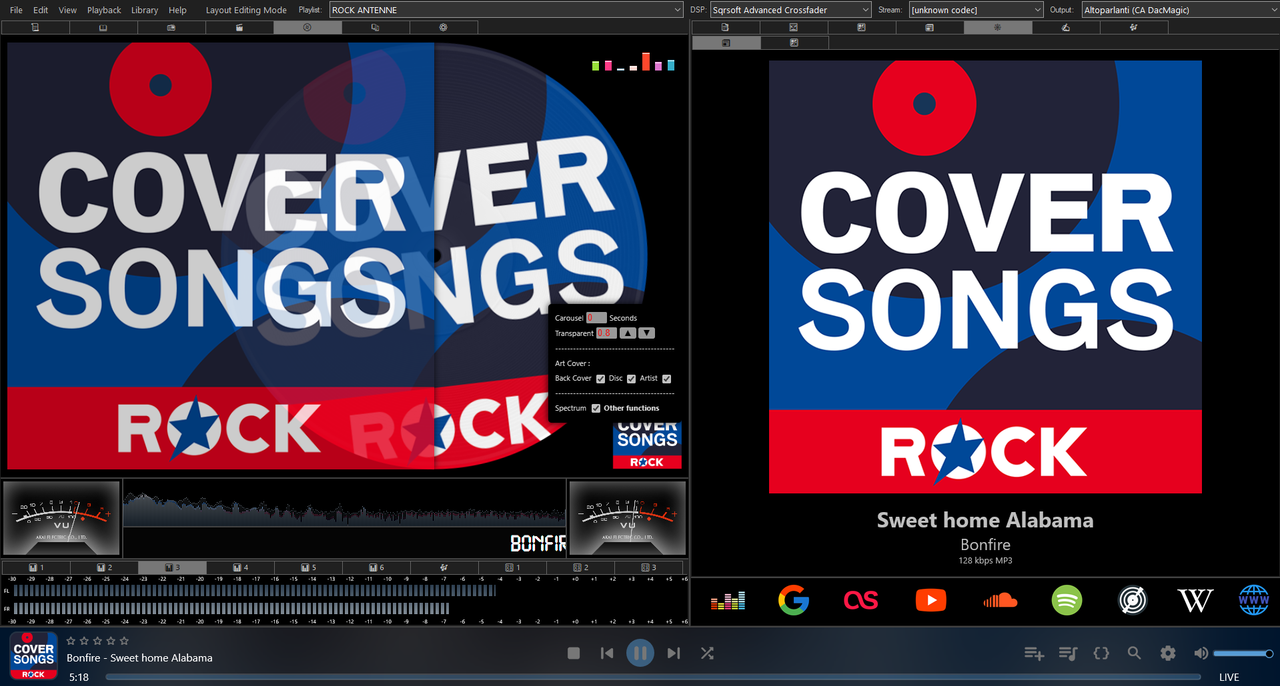Select the snowflake icon tab in right panel
Image resolution: width=1280 pixels, height=686 pixels.
tap(997, 28)
